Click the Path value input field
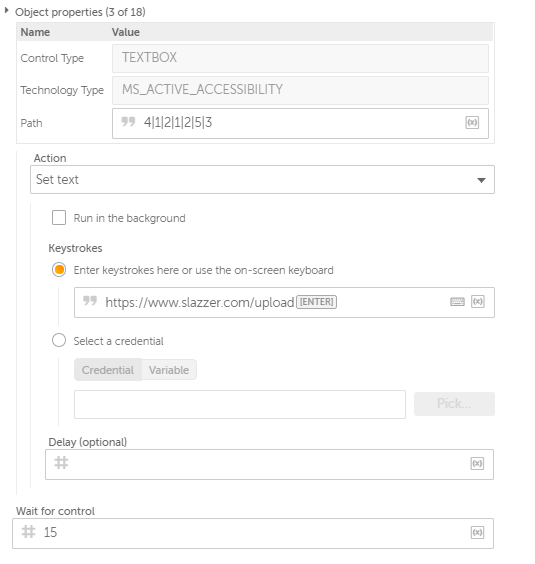 pos(300,123)
